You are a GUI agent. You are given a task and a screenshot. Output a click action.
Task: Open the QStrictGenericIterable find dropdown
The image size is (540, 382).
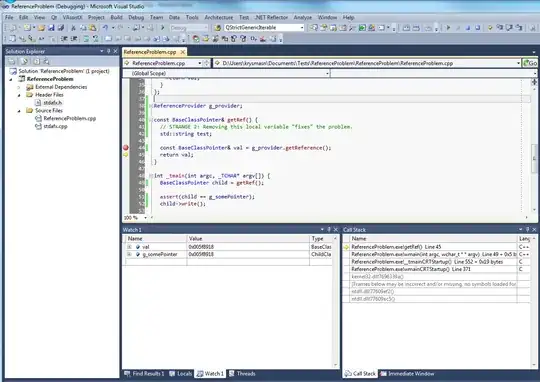pyautogui.click(x=302, y=28)
